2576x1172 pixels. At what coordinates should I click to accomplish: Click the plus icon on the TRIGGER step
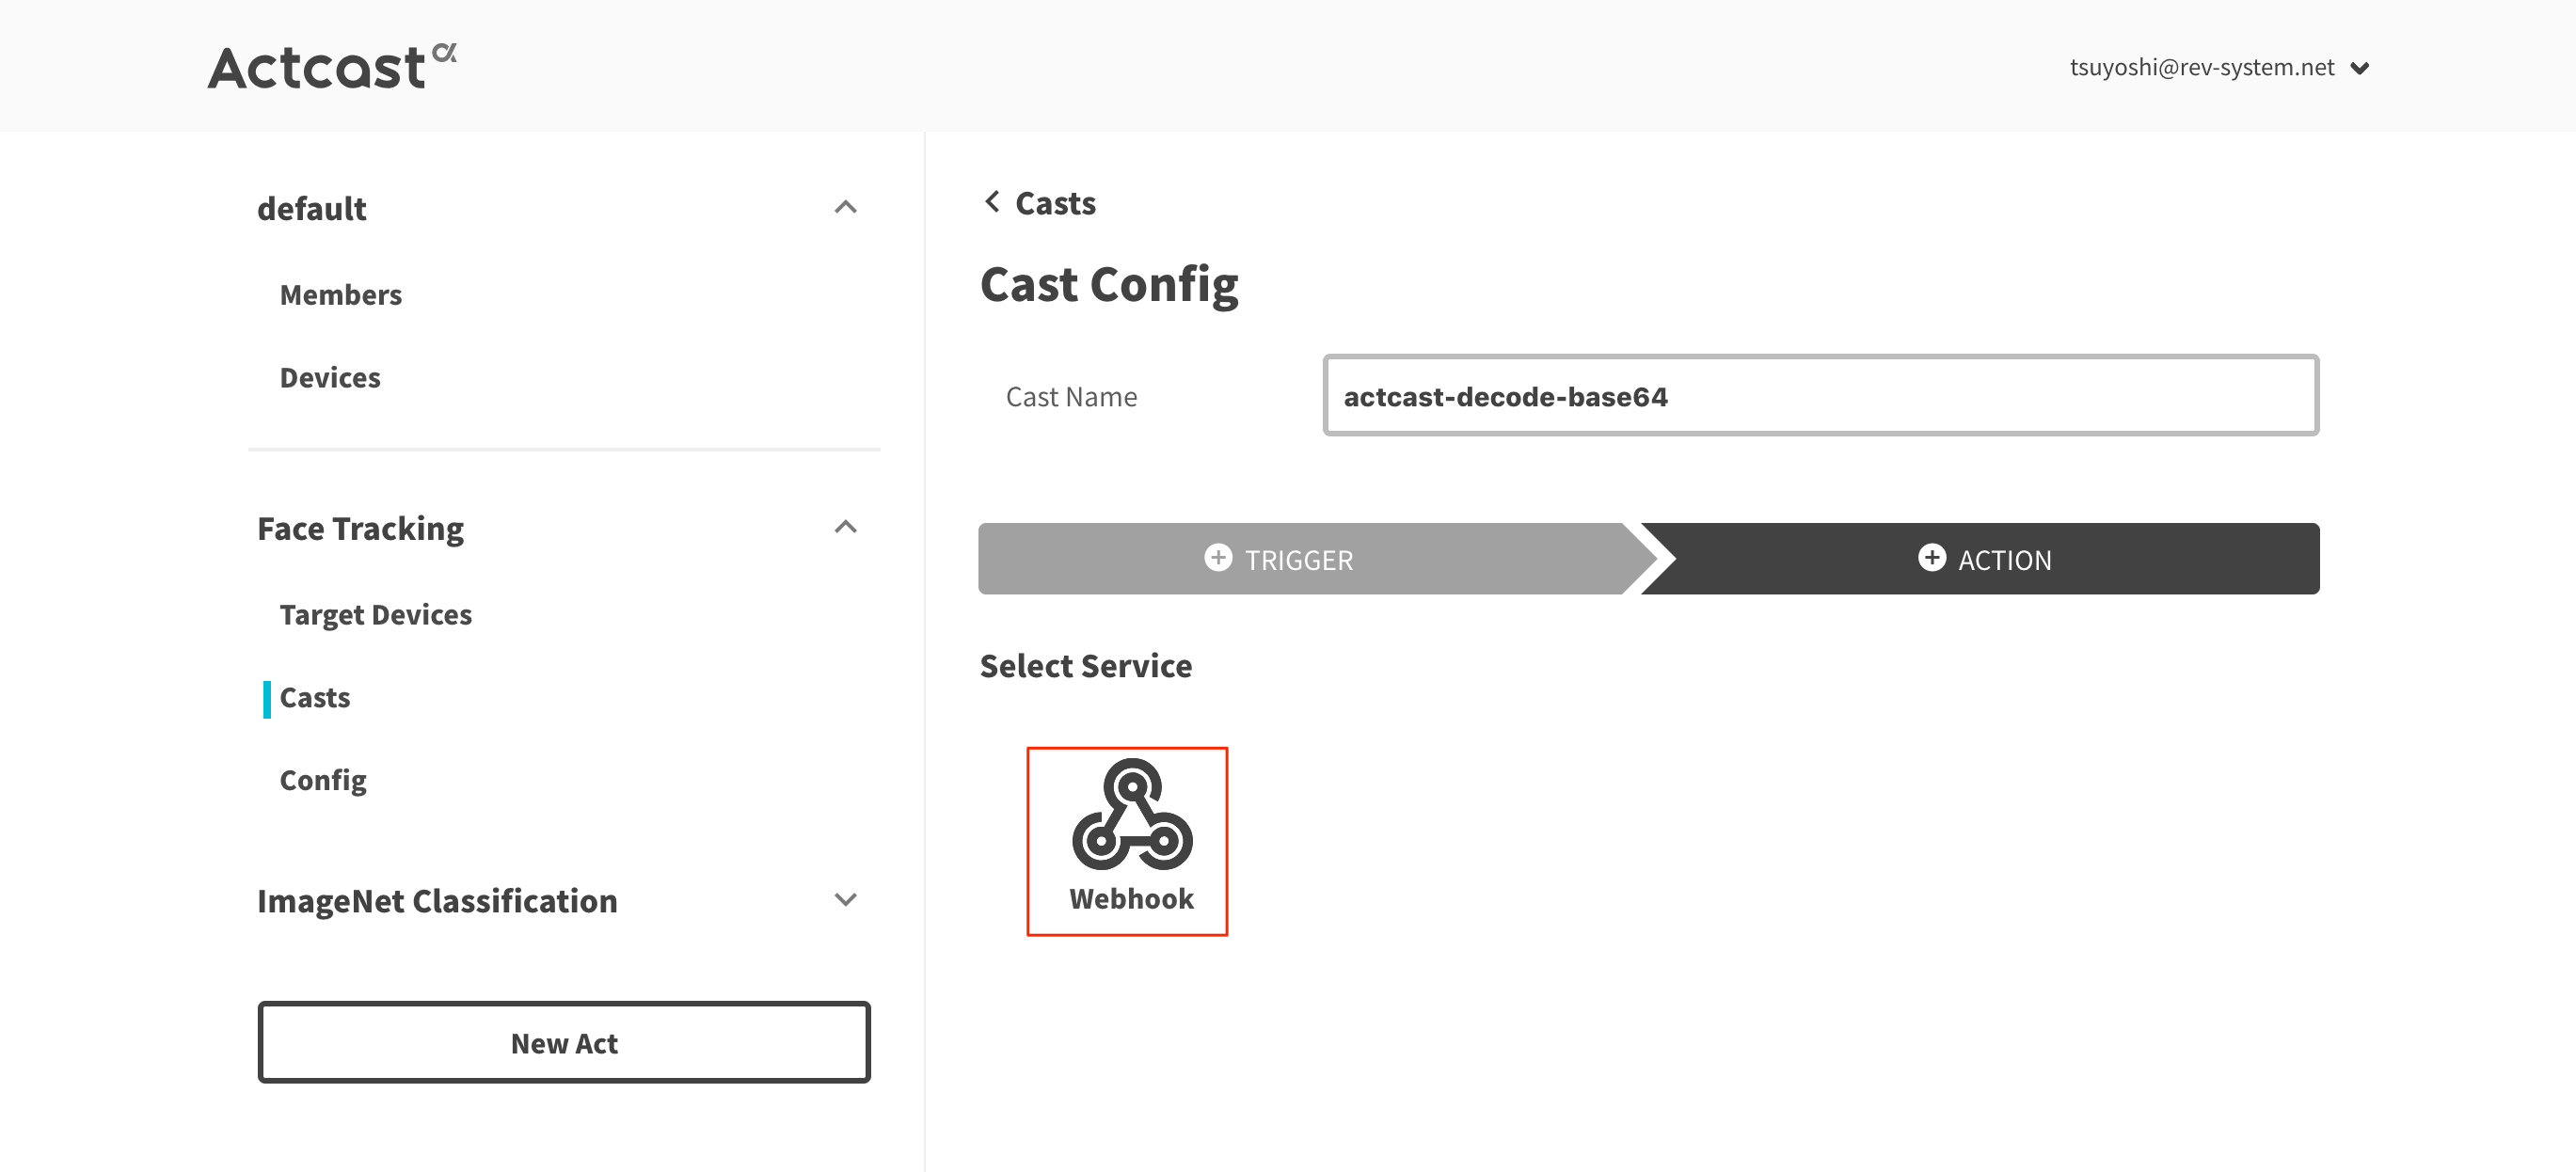(x=1218, y=559)
